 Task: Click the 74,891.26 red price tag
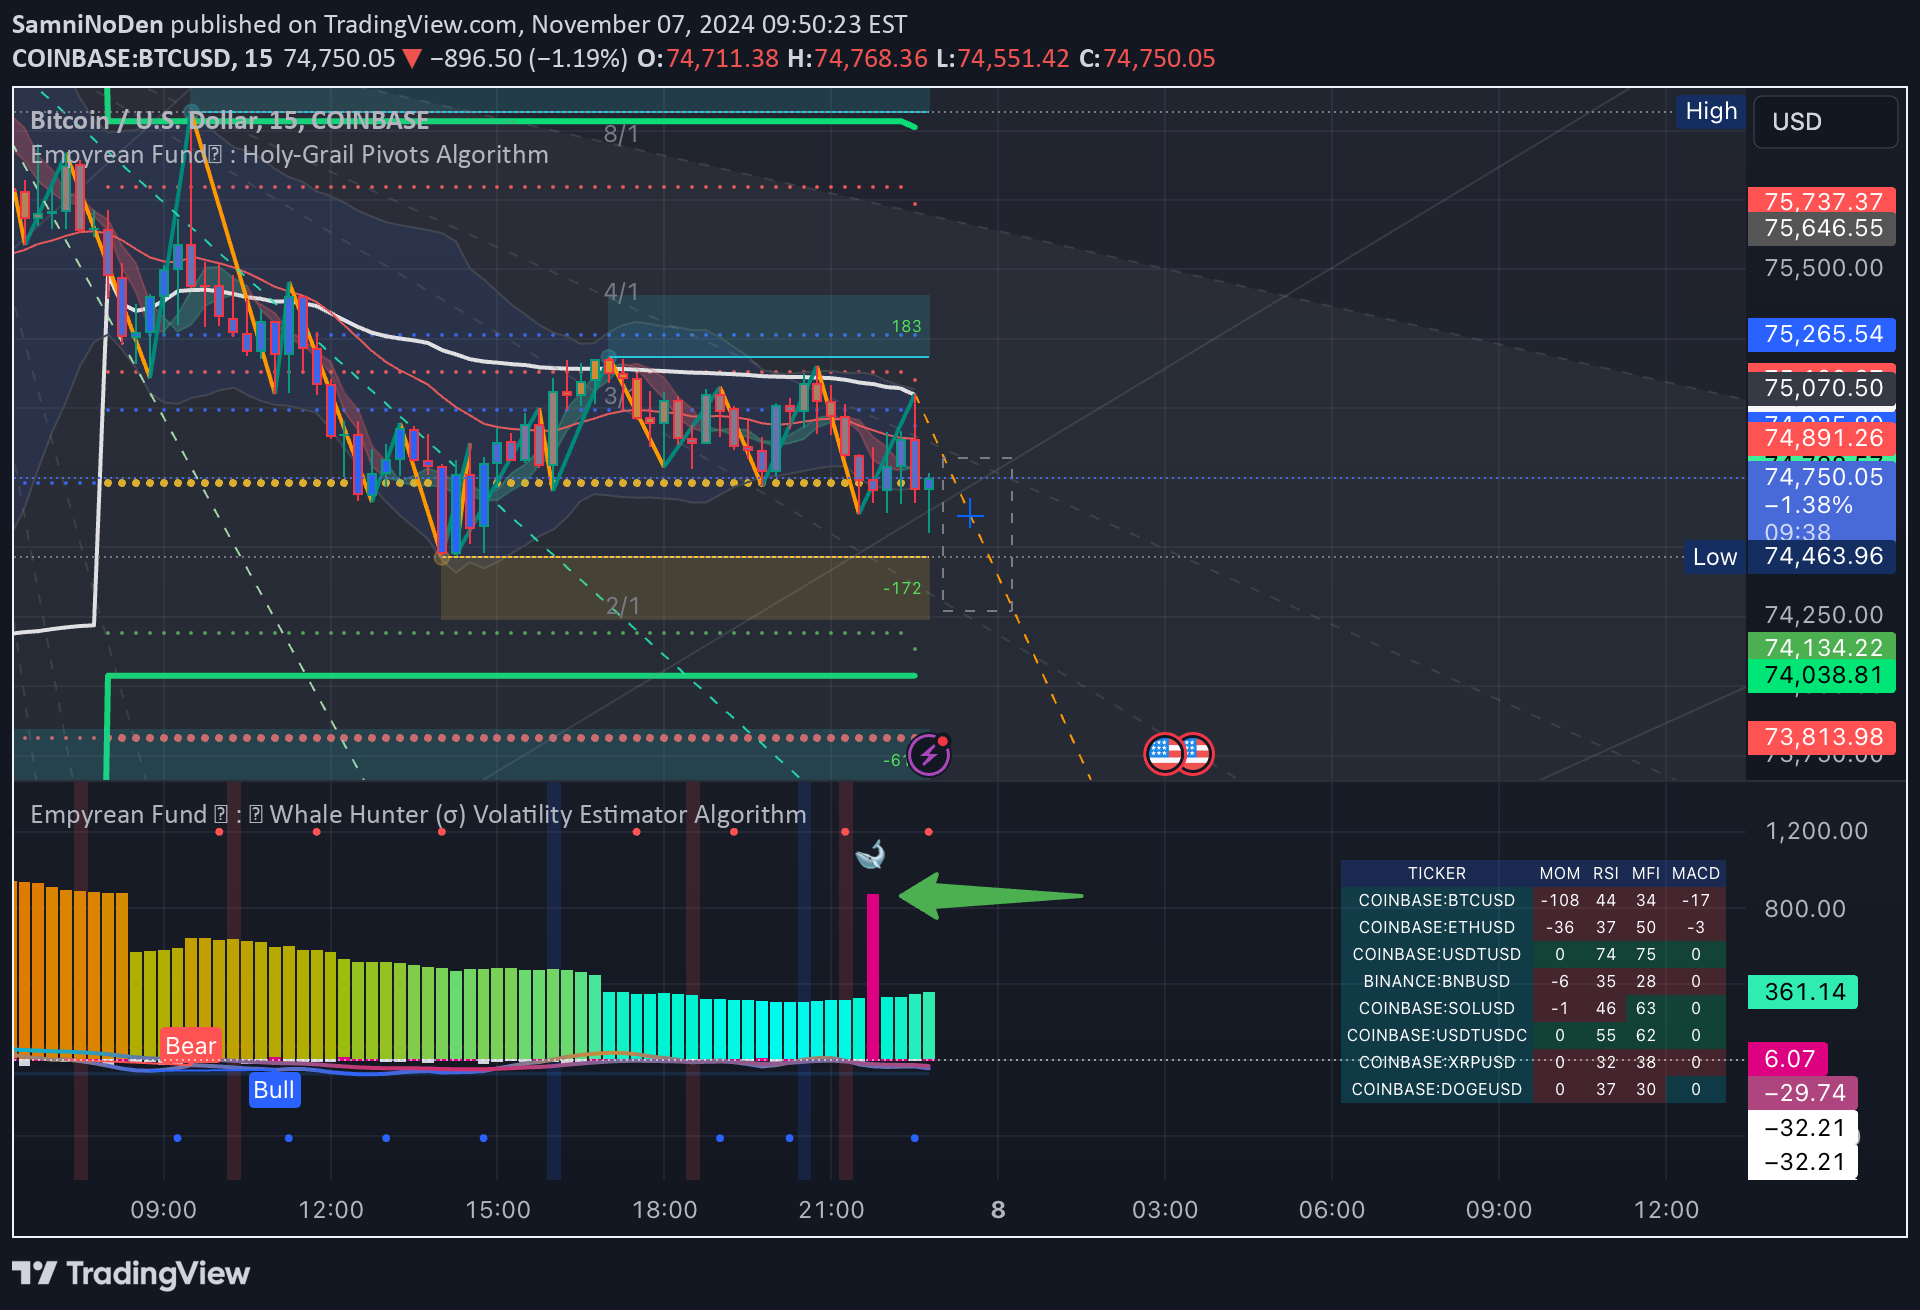pos(1822,438)
